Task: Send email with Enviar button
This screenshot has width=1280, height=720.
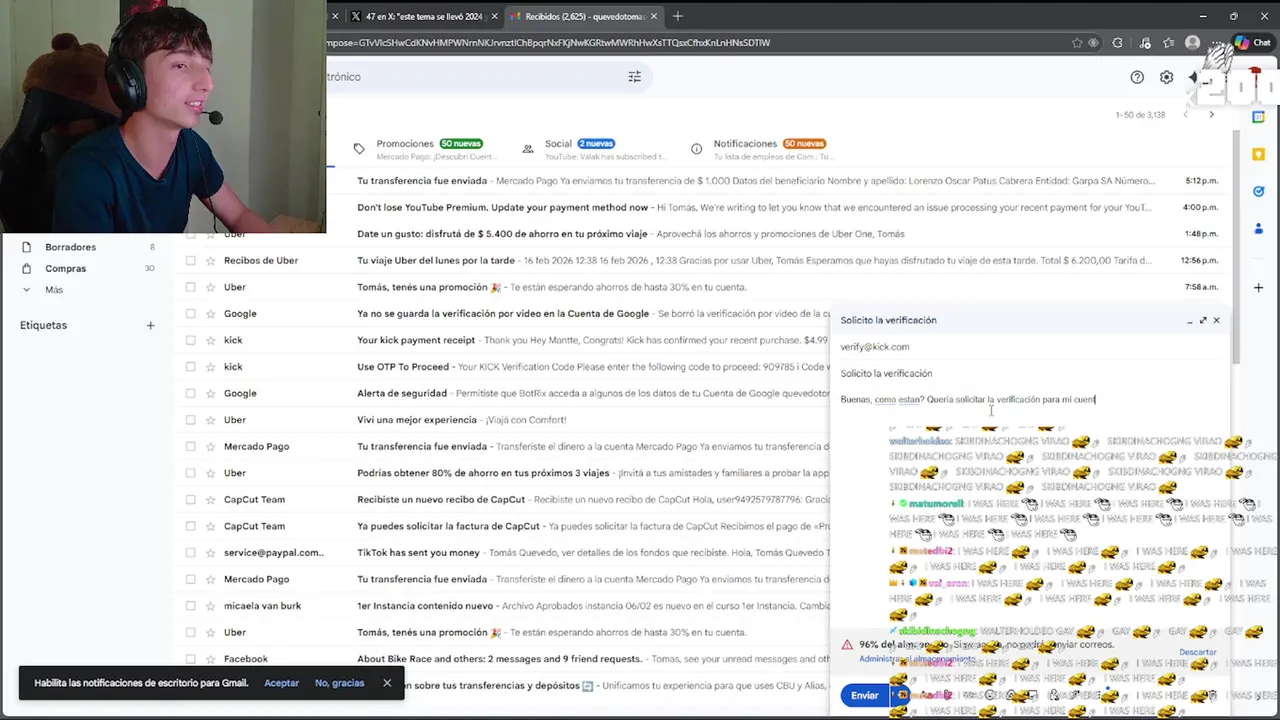Action: tap(864, 696)
